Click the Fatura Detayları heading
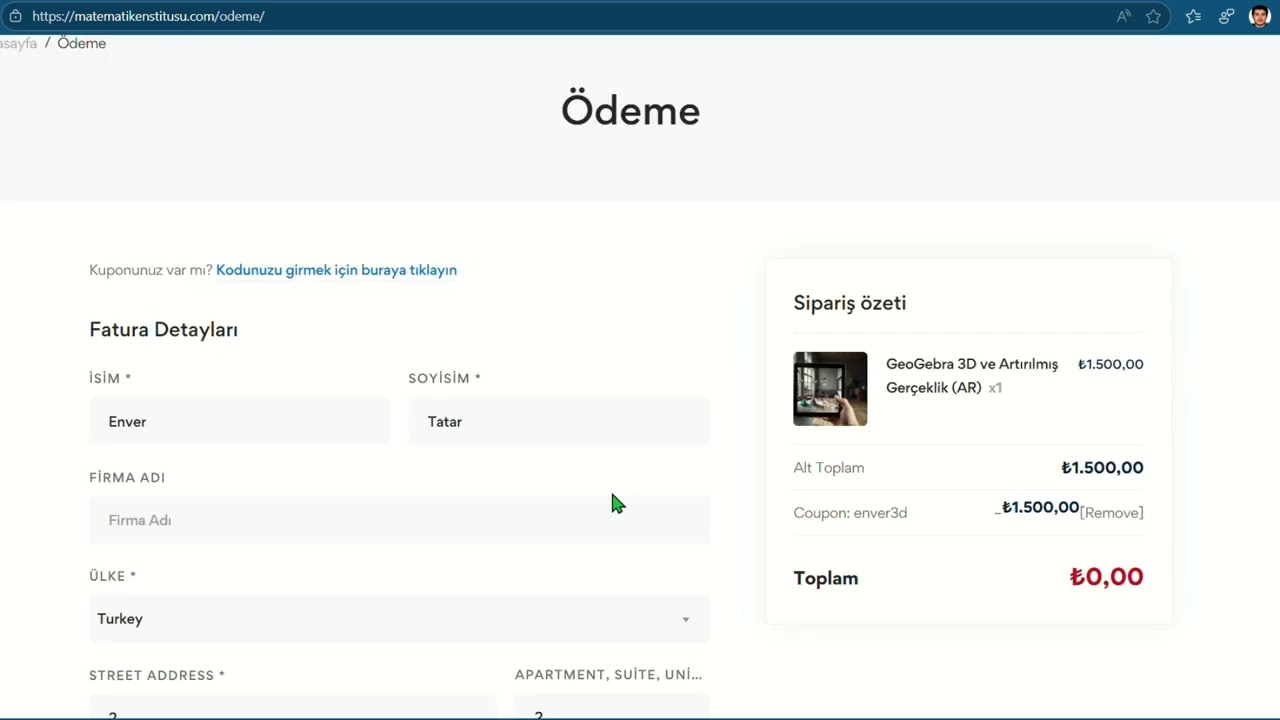The width and height of the screenshot is (1280, 720). pyautogui.click(x=163, y=330)
